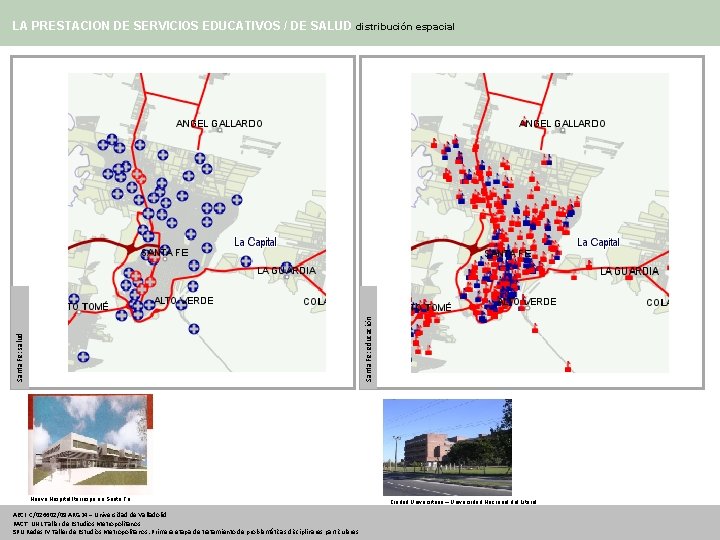
Task: Click the footer line 'Taller de Estudios Metropolitanos'
Action: point(77,523)
